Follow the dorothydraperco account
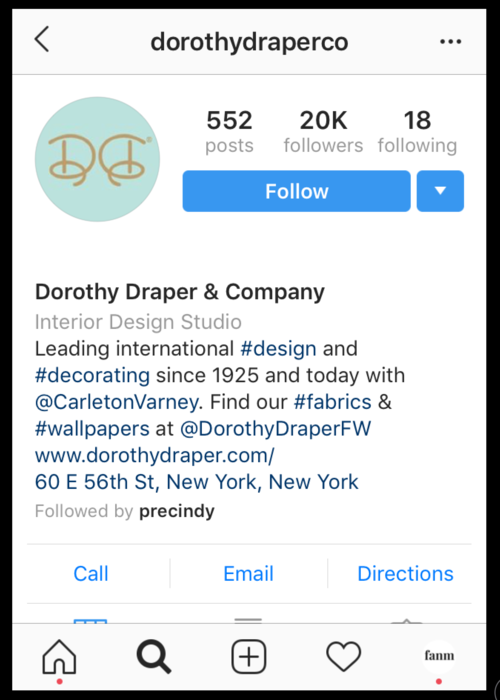This screenshot has height=700, width=500. (296, 191)
